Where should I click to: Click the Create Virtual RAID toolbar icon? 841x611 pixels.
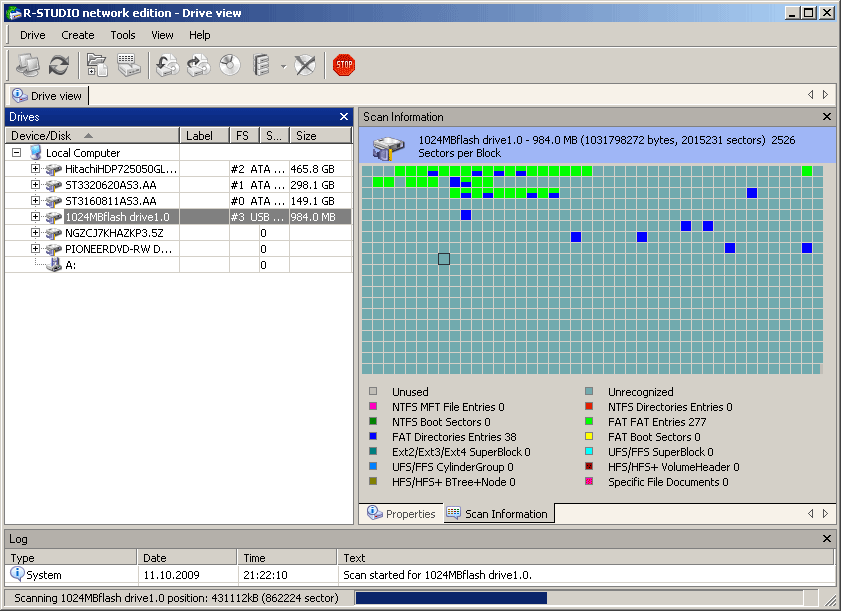click(261, 65)
